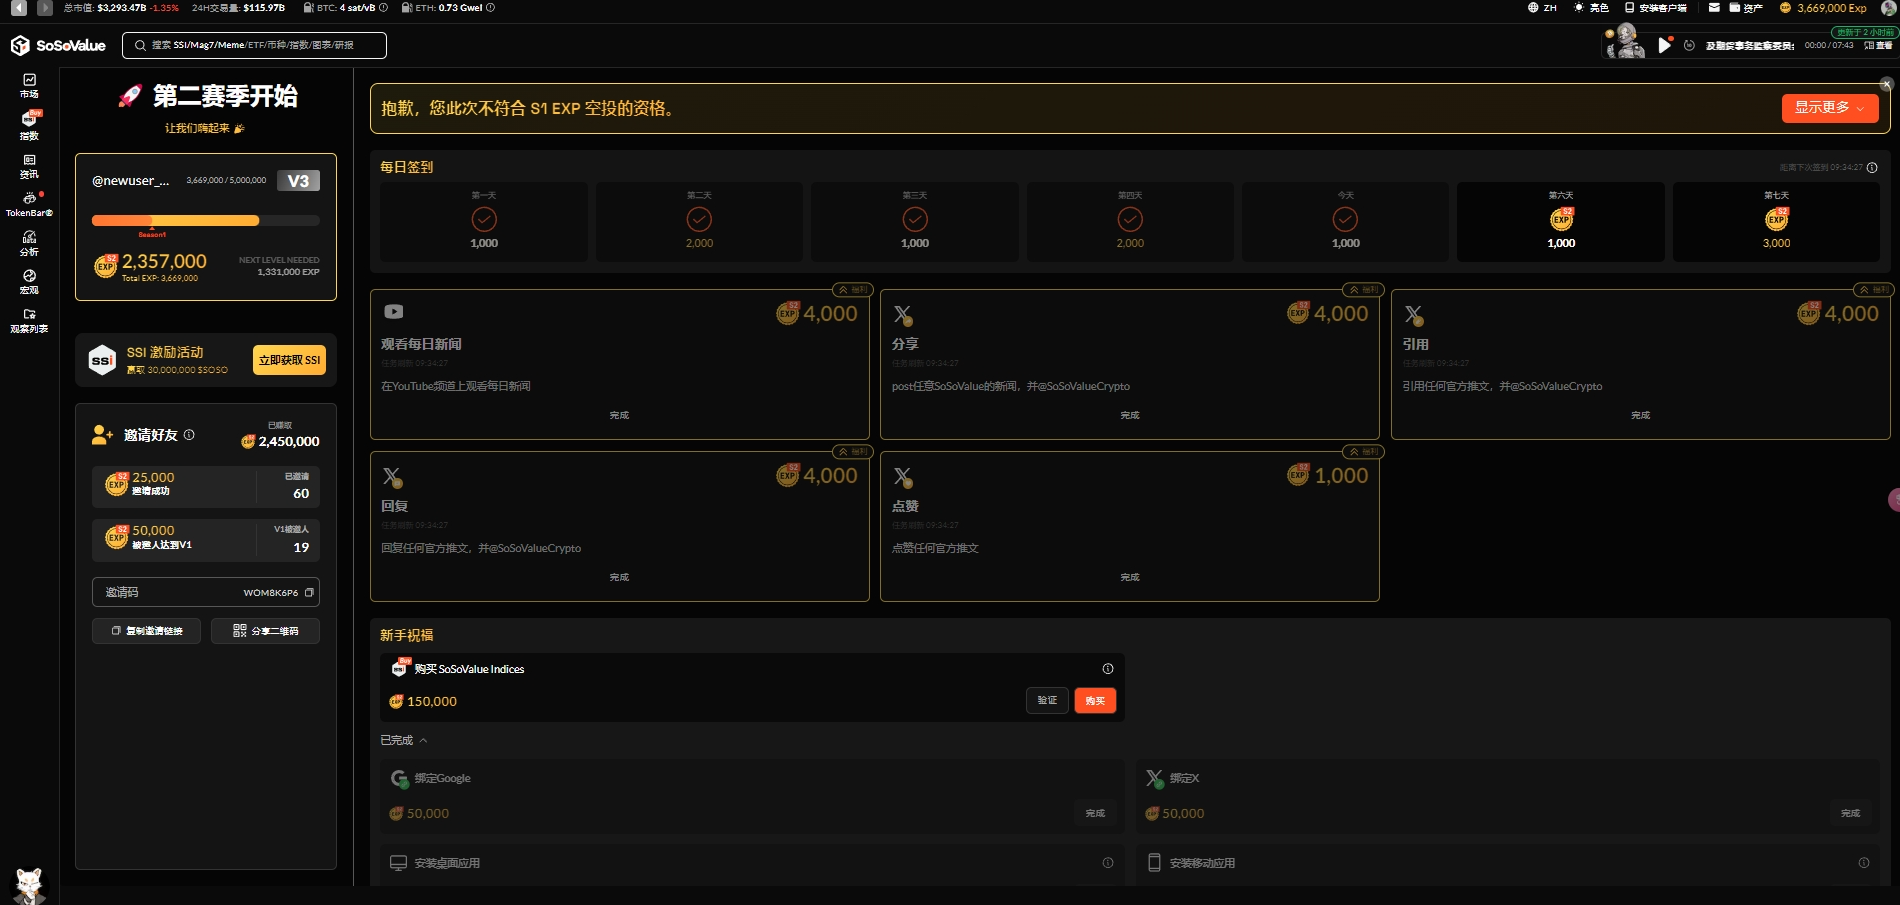Open TokenBar in the sidebar
The height and width of the screenshot is (905, 1900).
tap(29, 204)
